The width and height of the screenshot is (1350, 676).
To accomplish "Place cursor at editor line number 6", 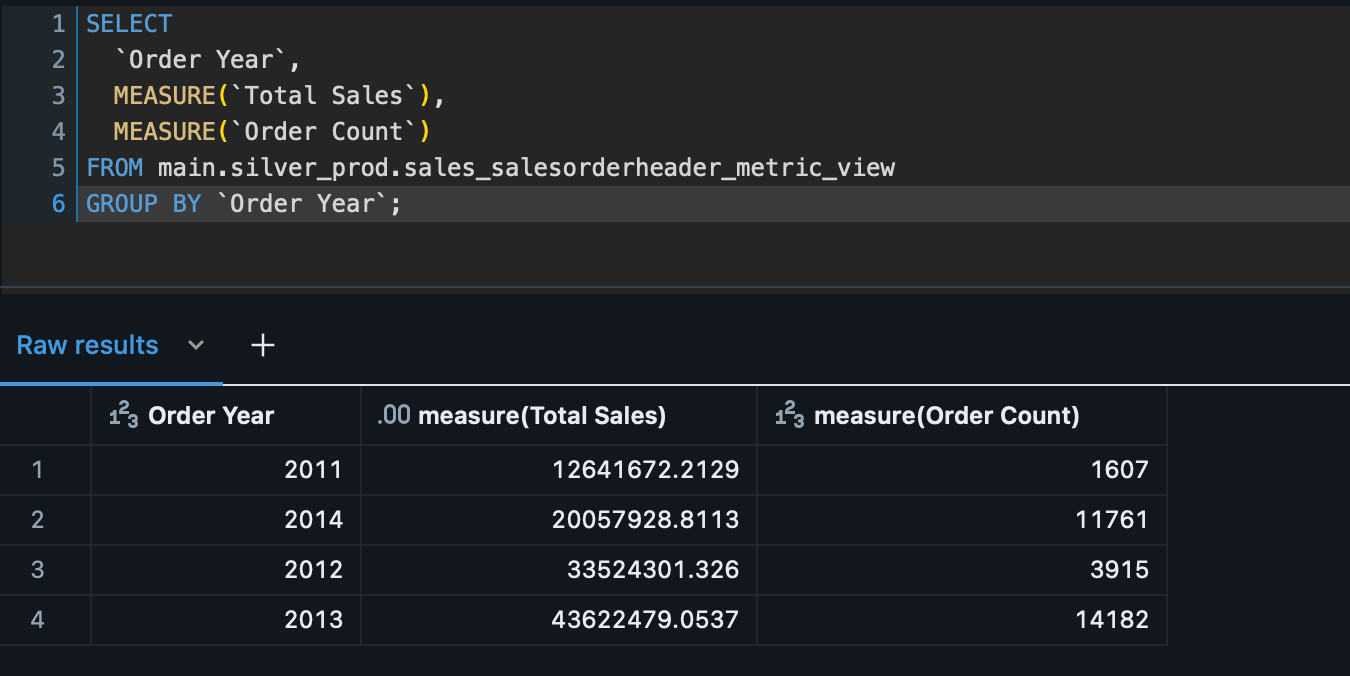I will (58, 204).
